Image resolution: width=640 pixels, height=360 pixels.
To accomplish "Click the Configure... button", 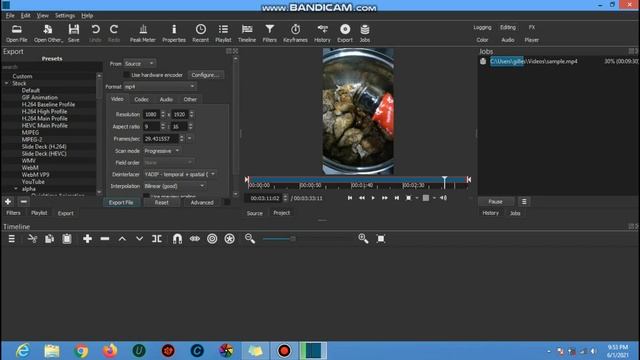I will (x=205, y=75).
